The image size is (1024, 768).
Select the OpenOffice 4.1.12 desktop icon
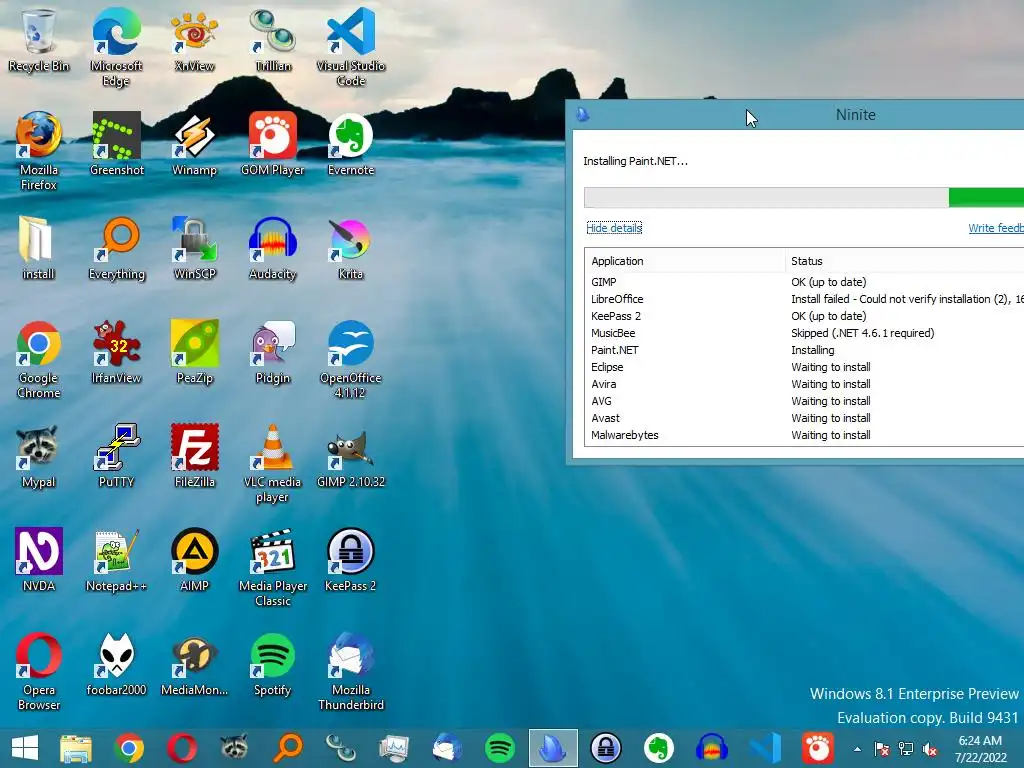tap(351, 359)
